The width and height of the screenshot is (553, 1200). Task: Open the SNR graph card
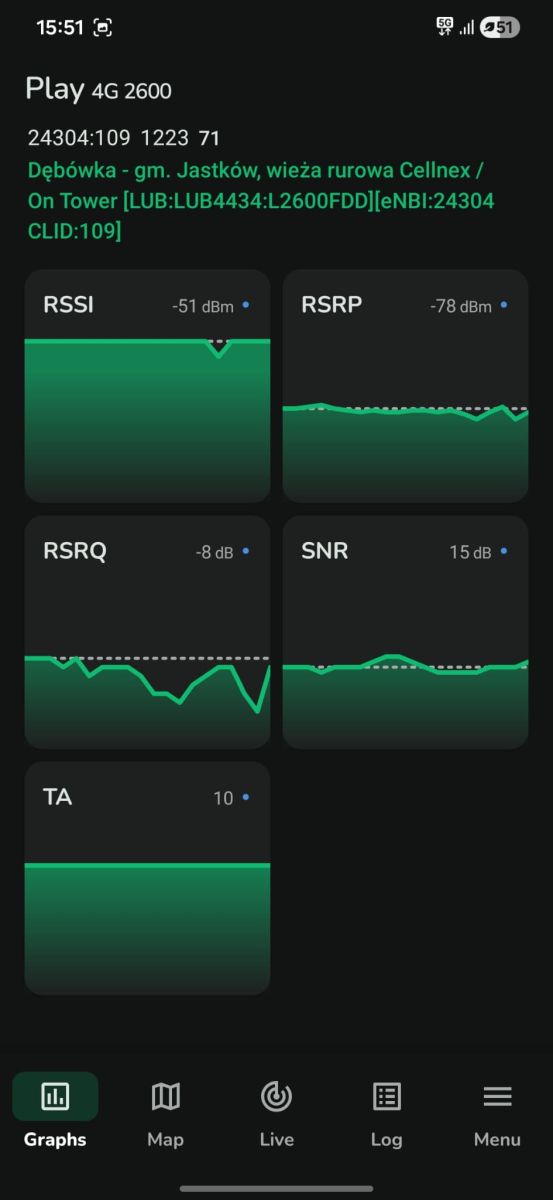405,632
